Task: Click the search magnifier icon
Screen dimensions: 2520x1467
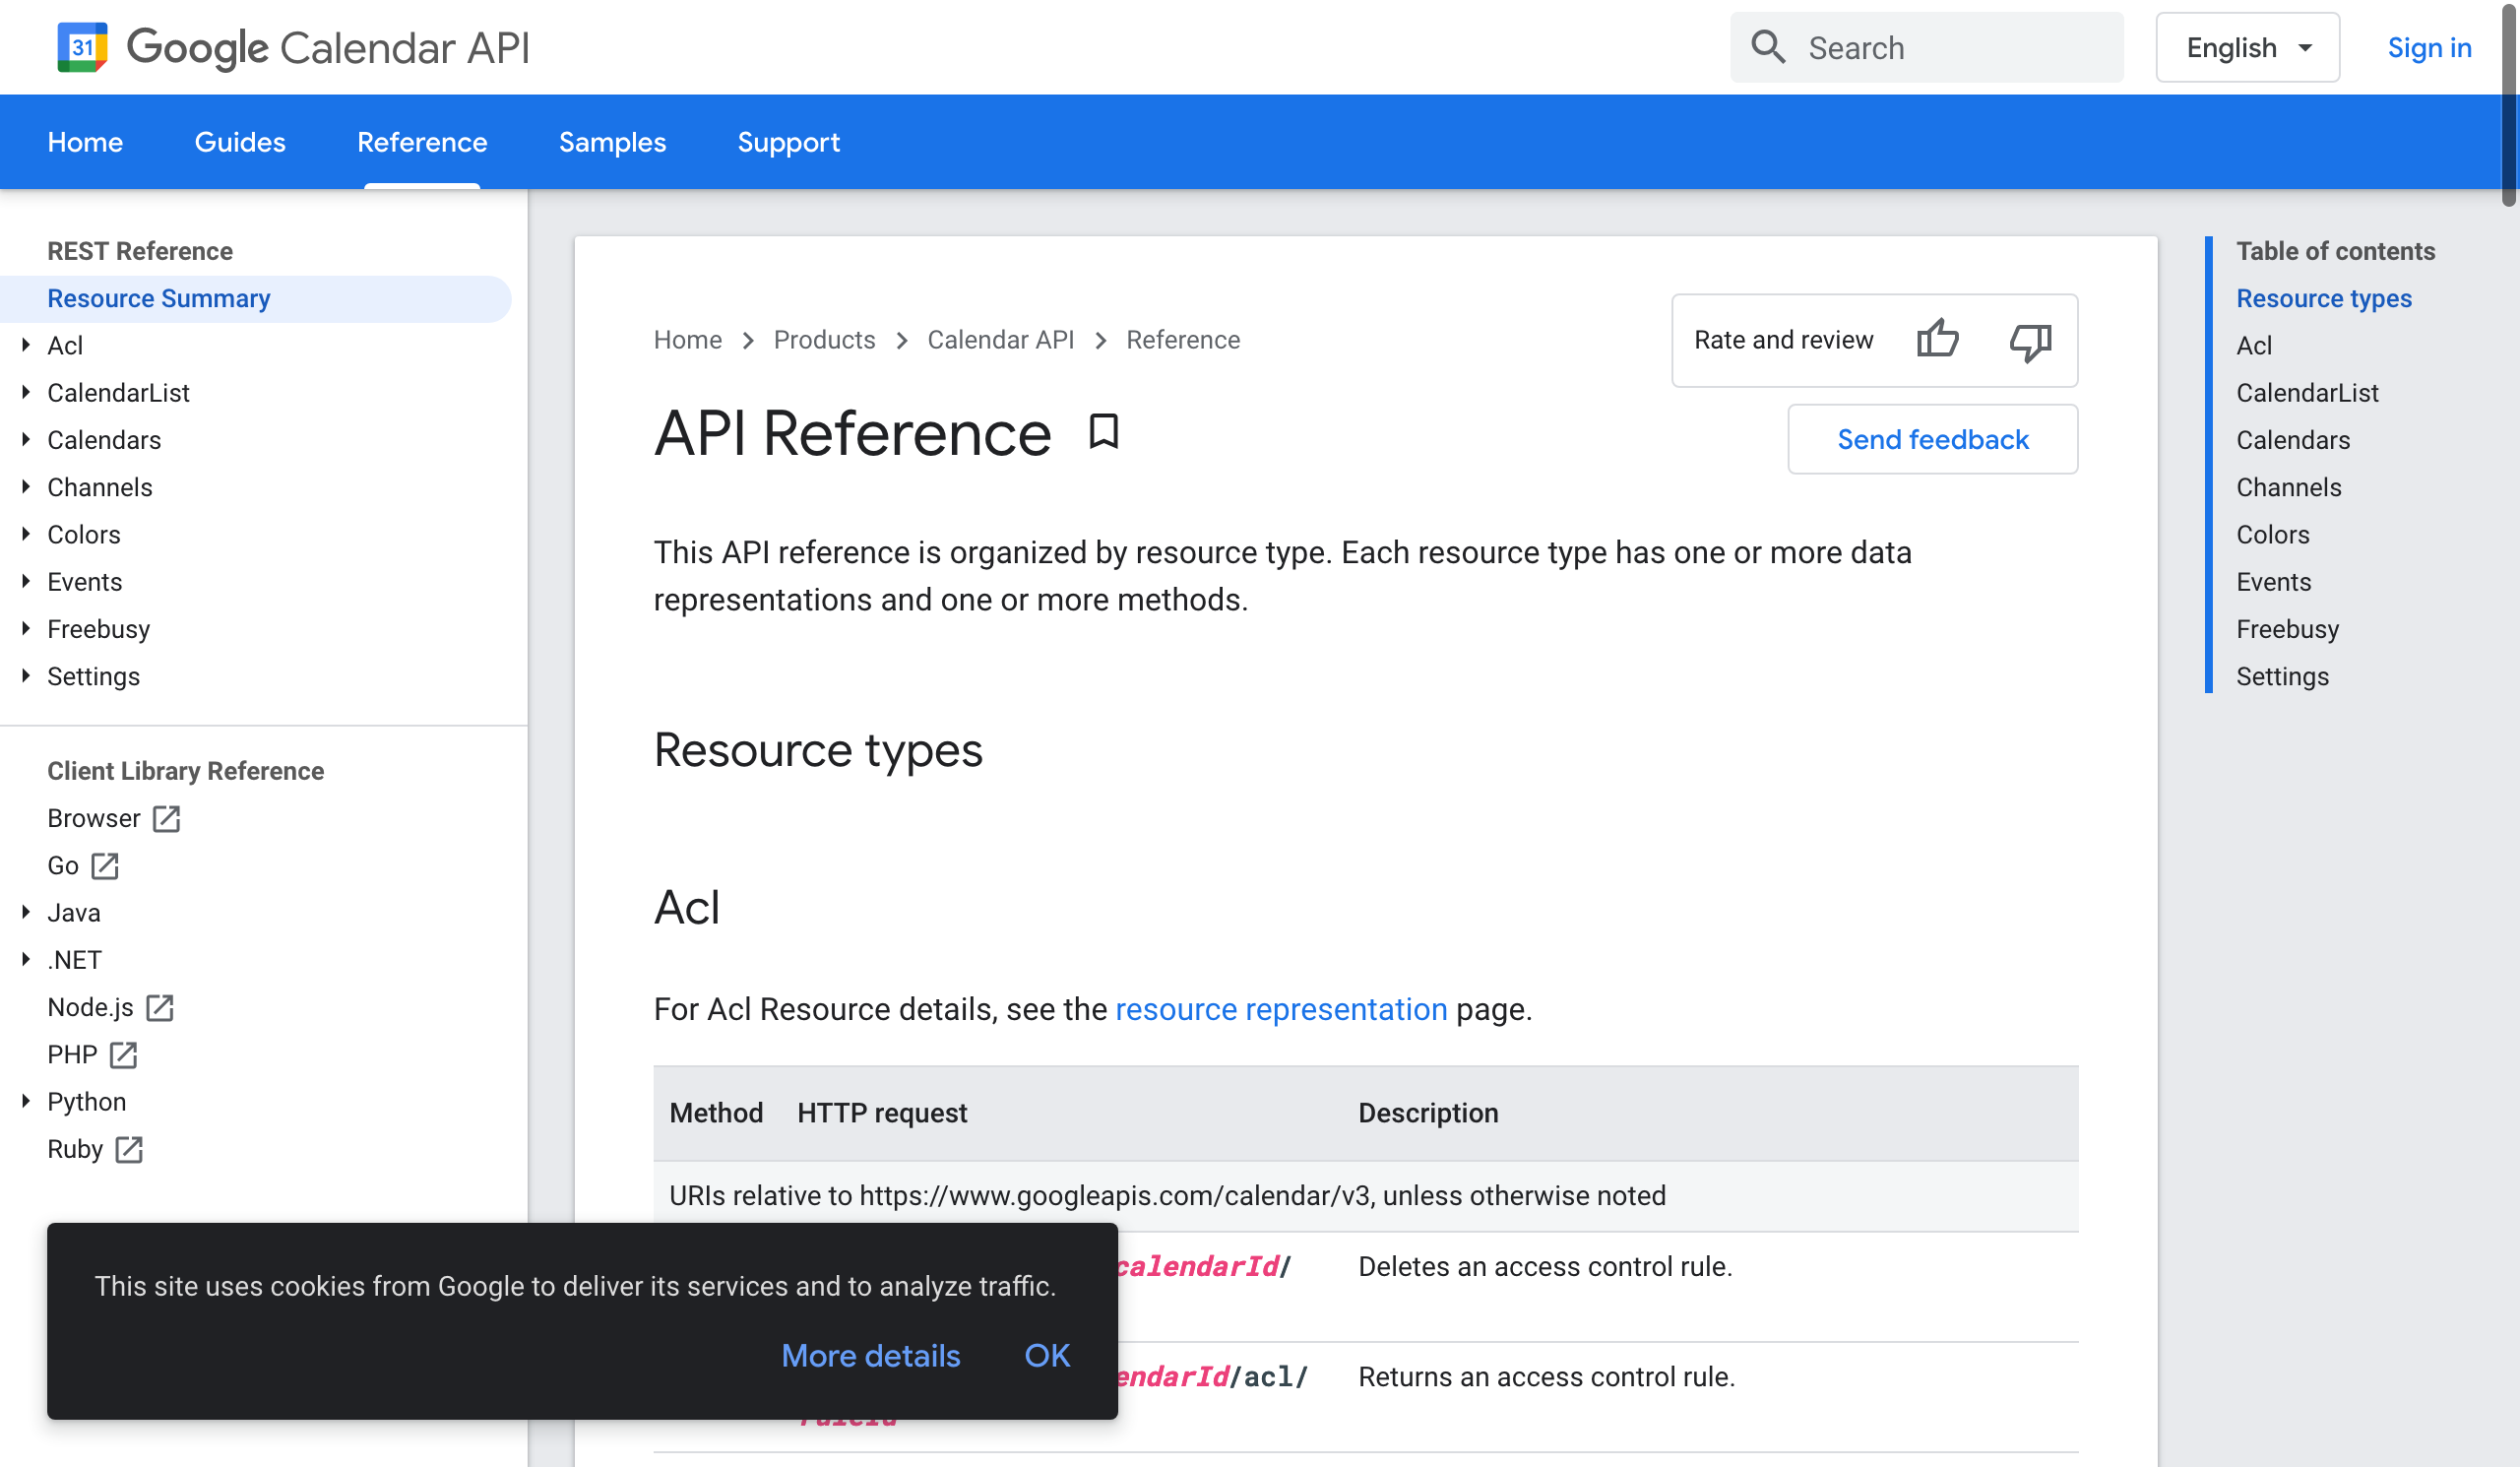Action: coord(1767,47)
